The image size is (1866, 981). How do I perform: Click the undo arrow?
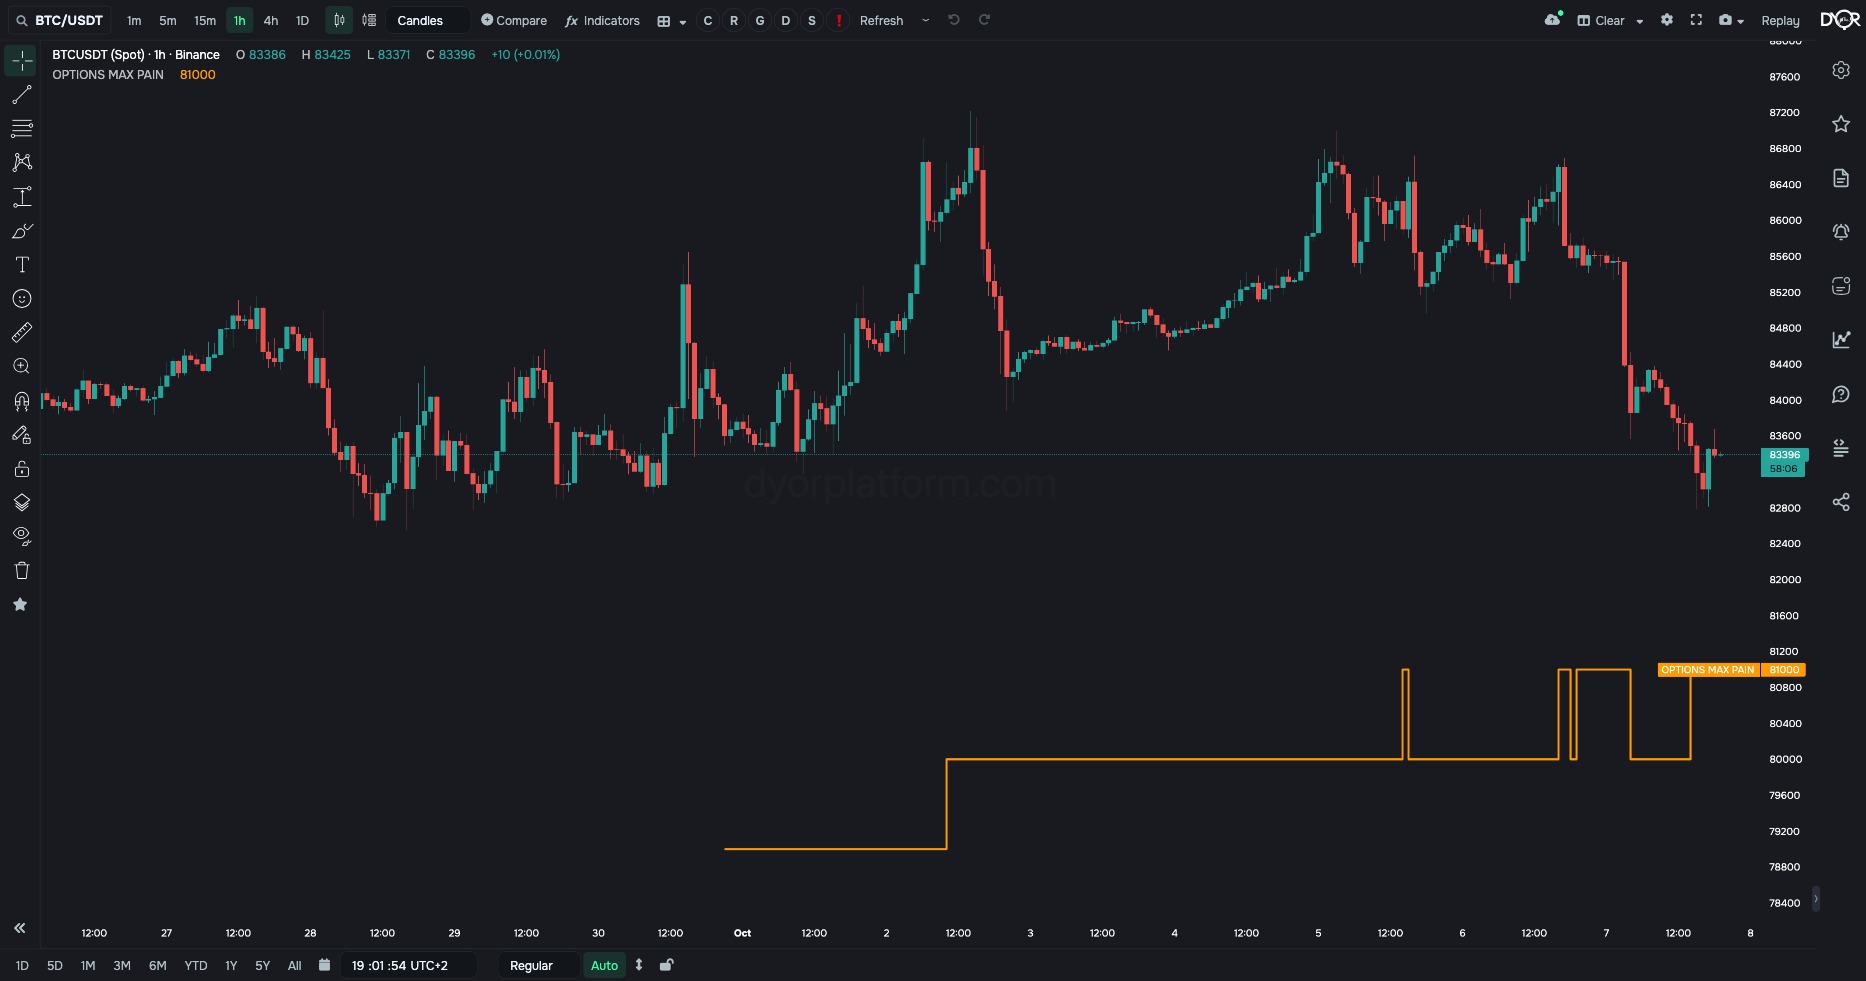pos(954,20)
